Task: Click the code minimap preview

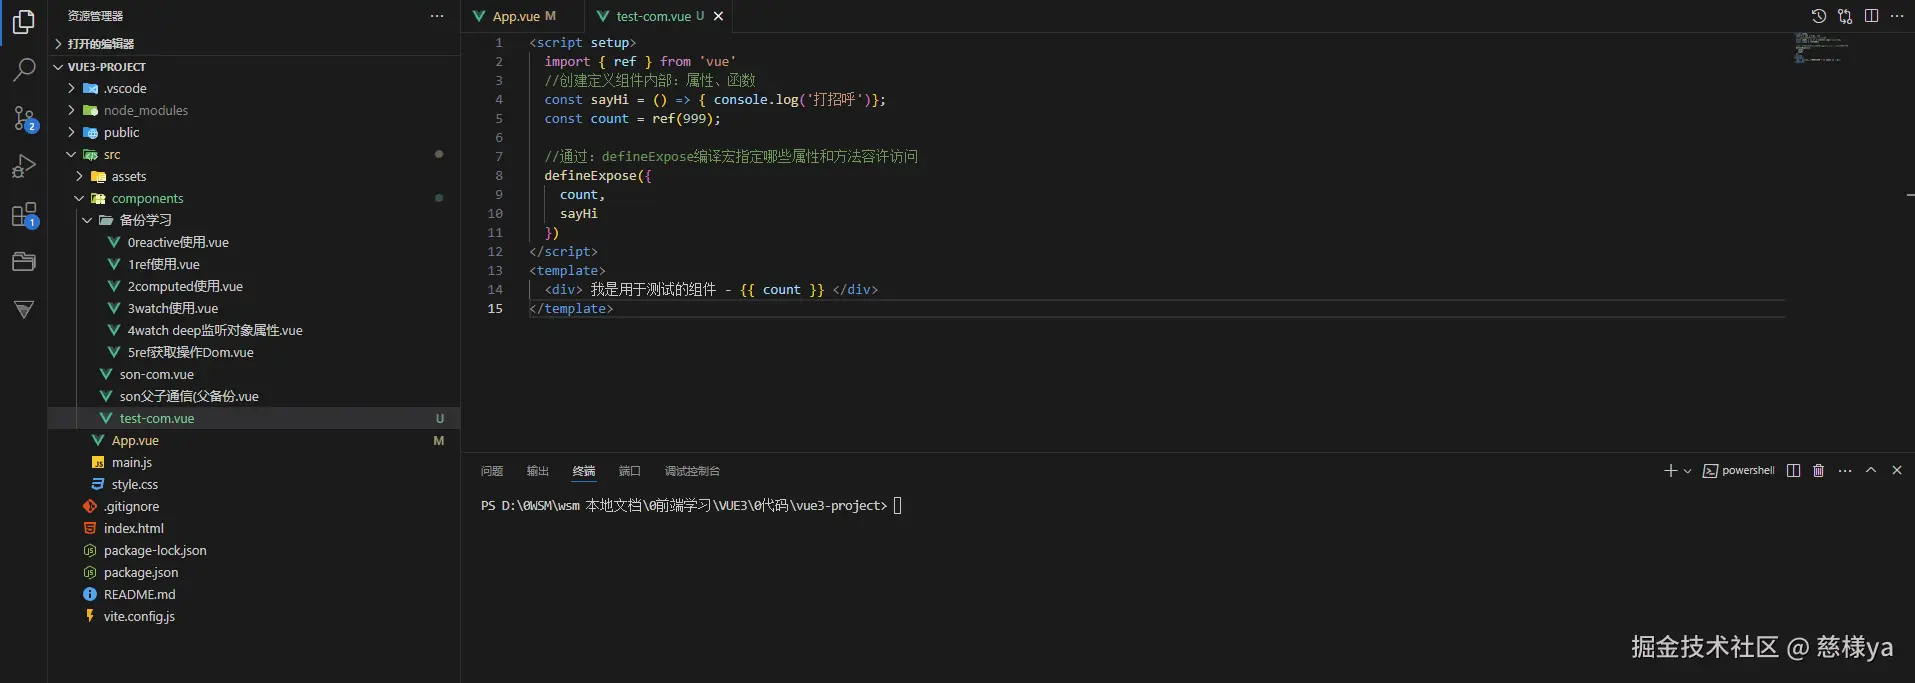Action: (1821, 47)
